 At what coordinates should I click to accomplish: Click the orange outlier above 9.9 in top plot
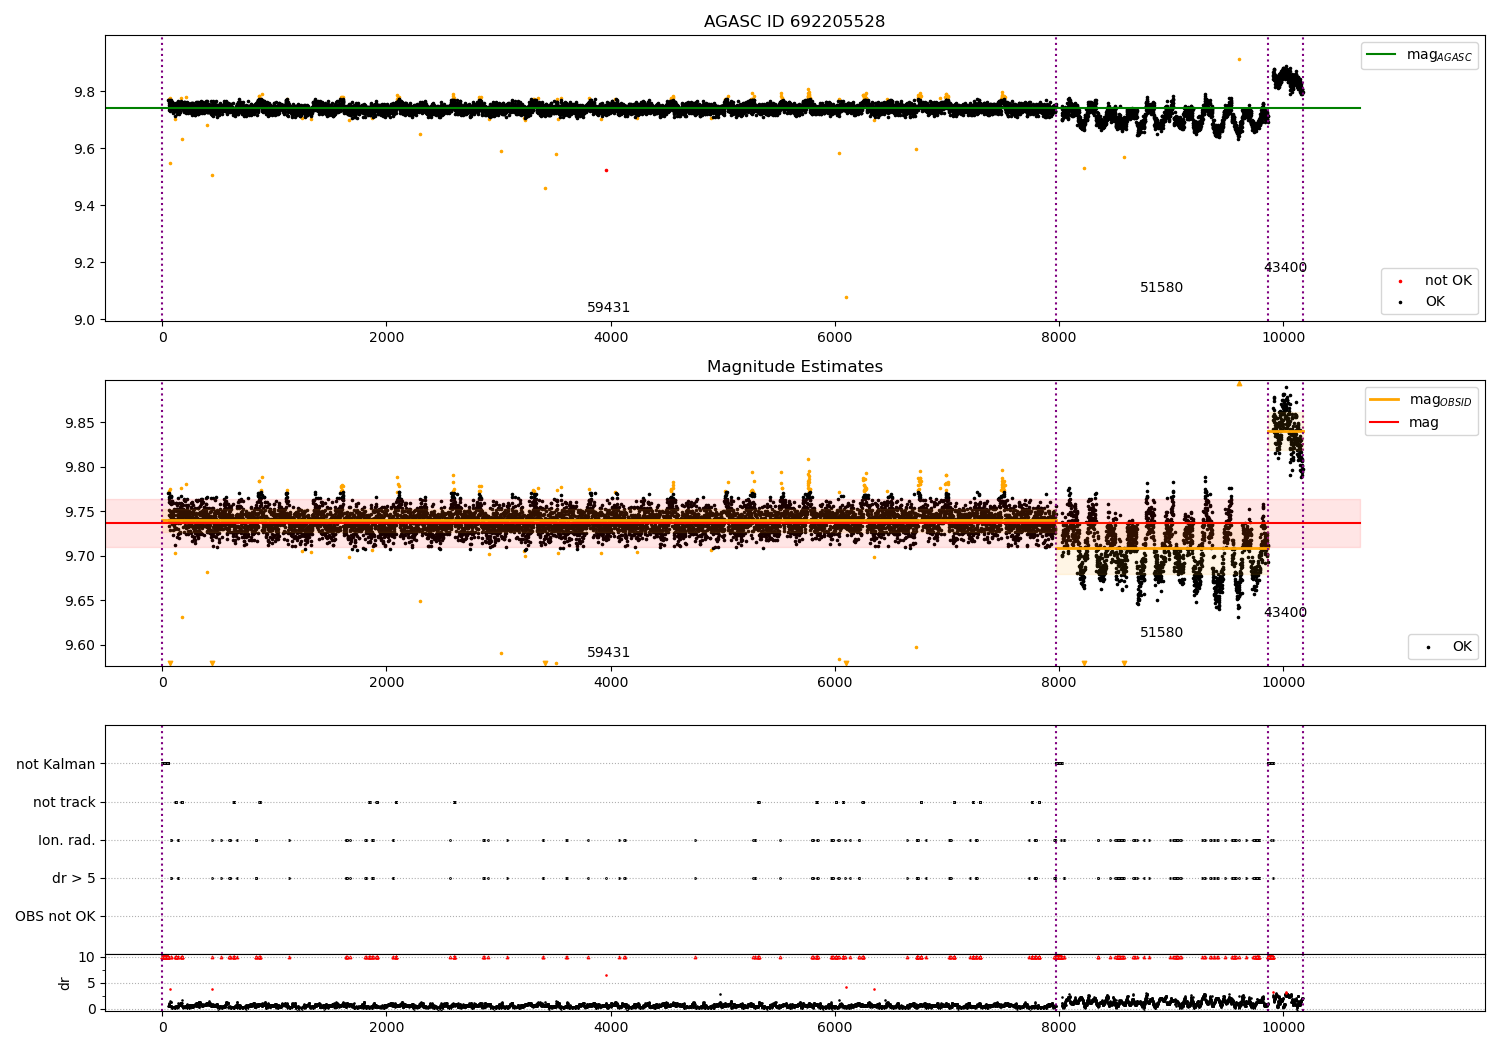pyautogui.click(x=1239, y=59)
